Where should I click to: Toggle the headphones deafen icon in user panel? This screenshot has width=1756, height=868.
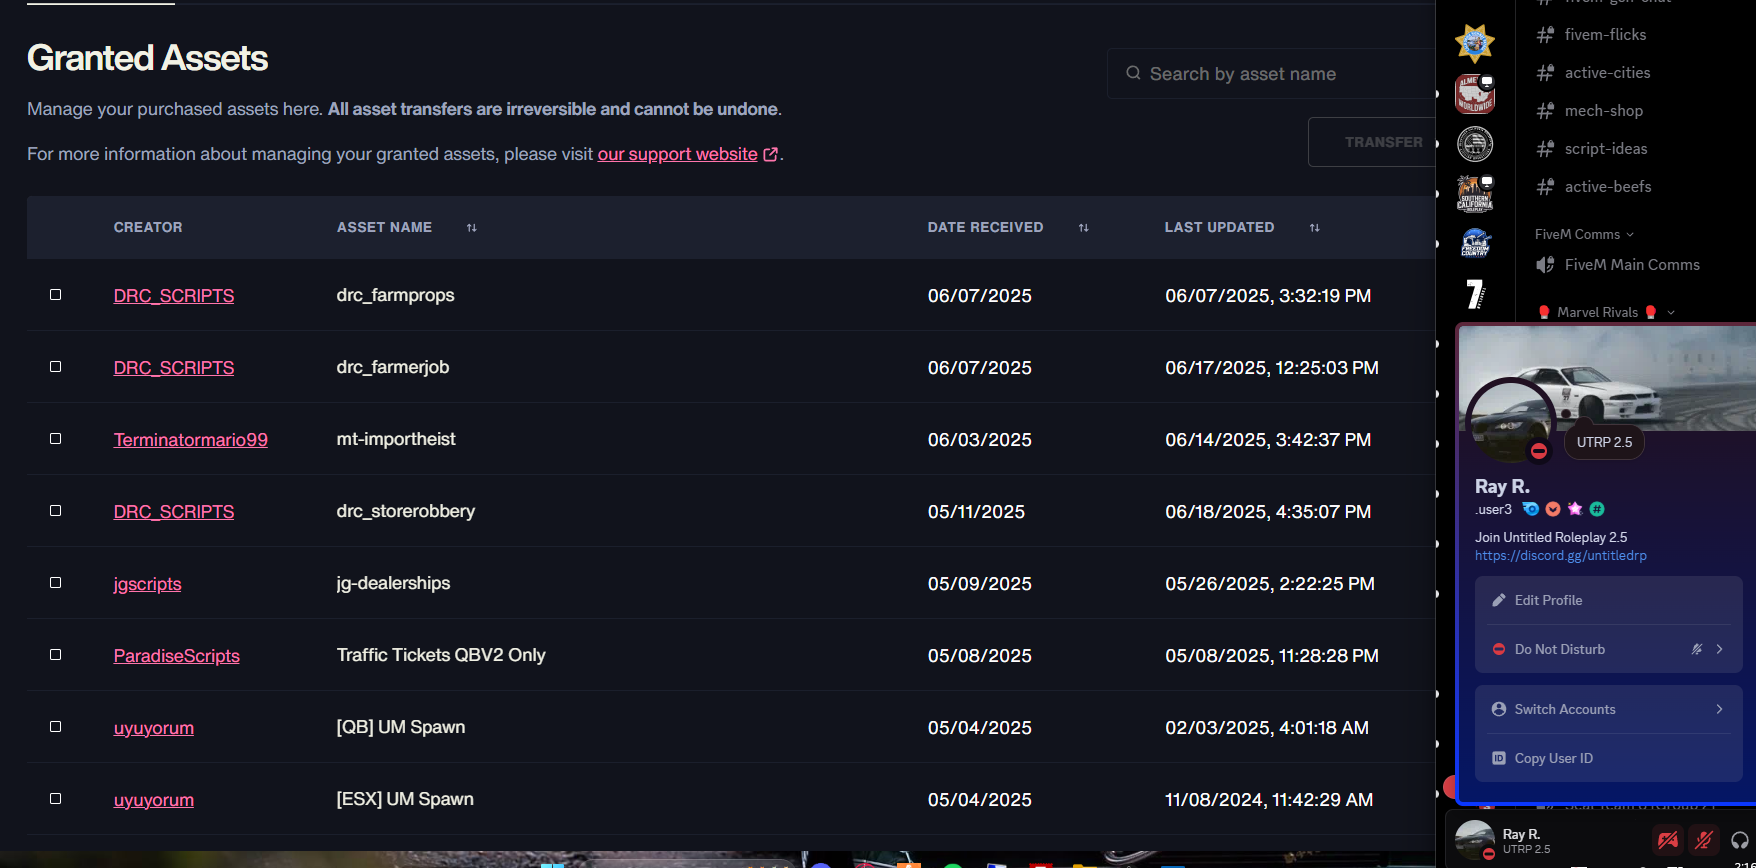[x=1740, y=841]
